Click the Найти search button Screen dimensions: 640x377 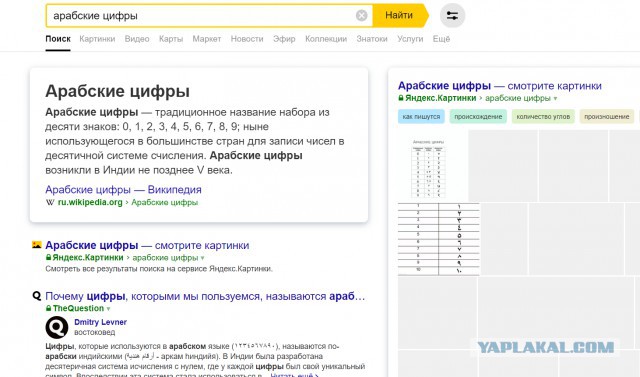pos(400,16)
